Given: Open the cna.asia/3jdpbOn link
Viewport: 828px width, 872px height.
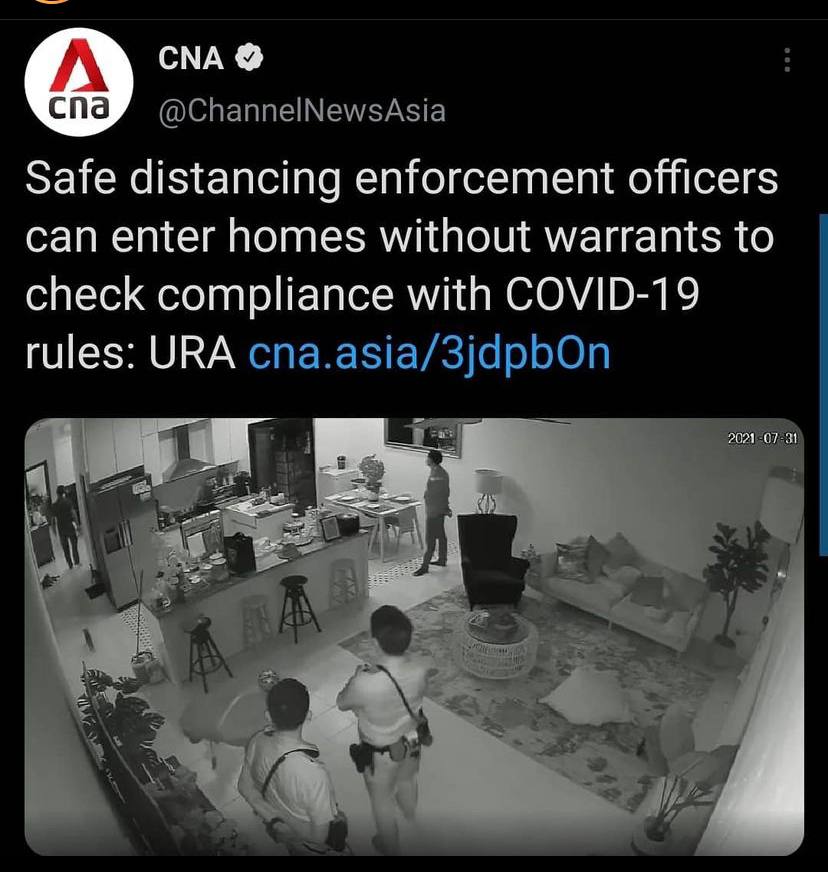Looking at the screenshot, I should tap(429, 353).
